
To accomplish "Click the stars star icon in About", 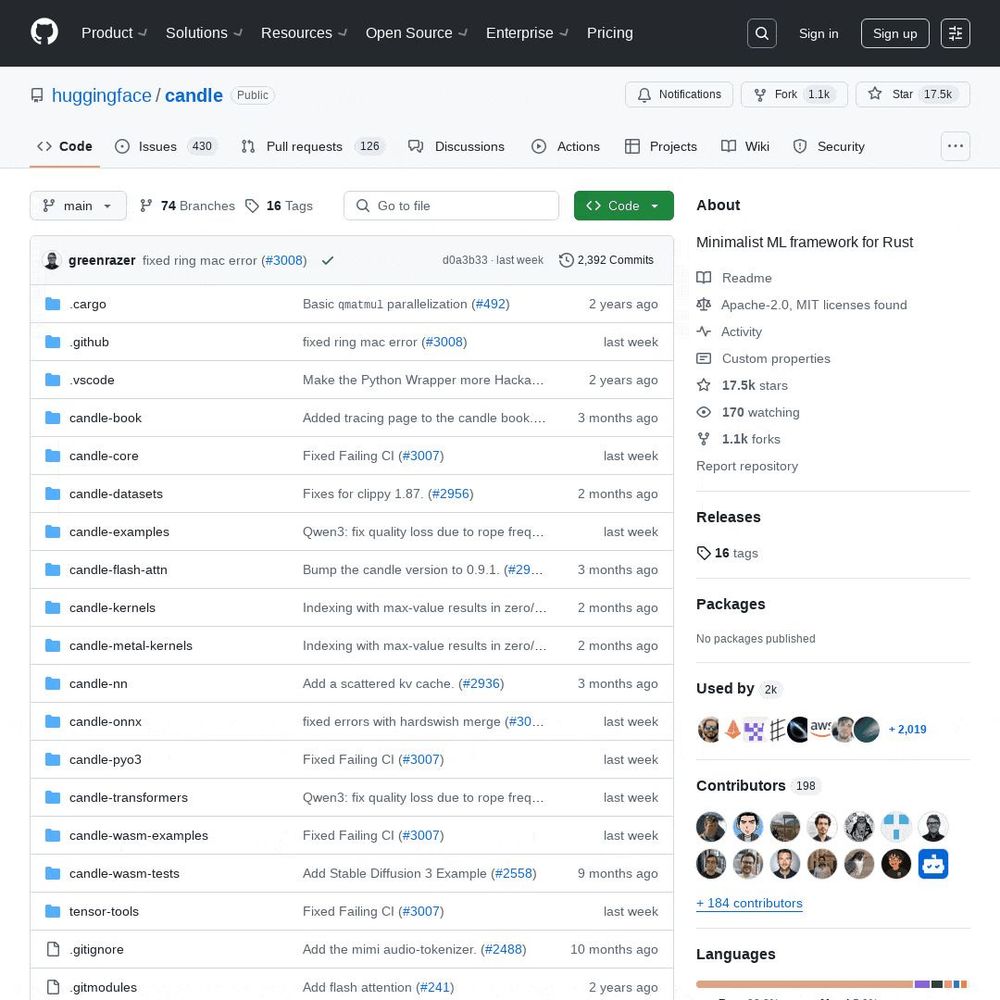I will click(x=703, y=385).
